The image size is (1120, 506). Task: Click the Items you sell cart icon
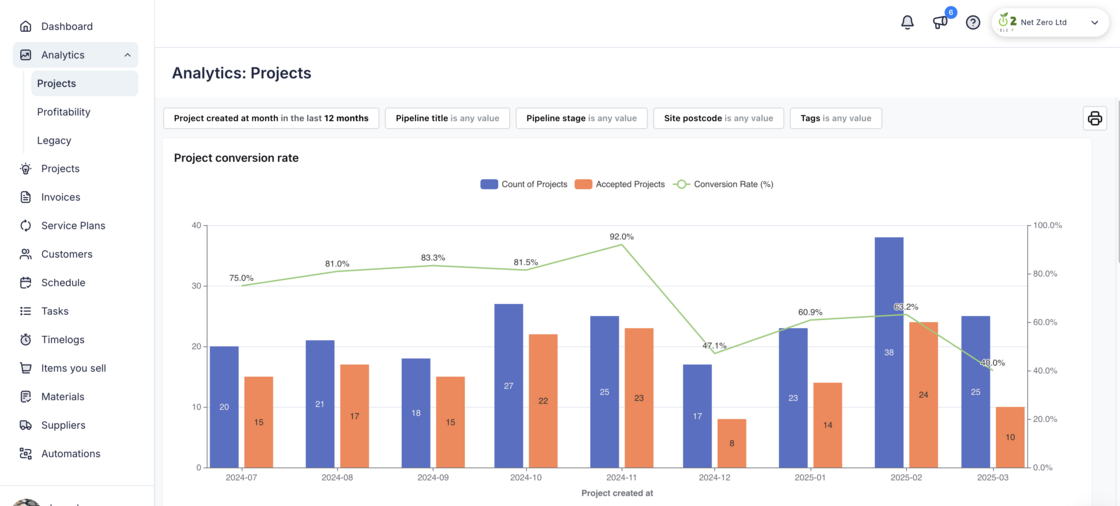(x=26, y=368)
